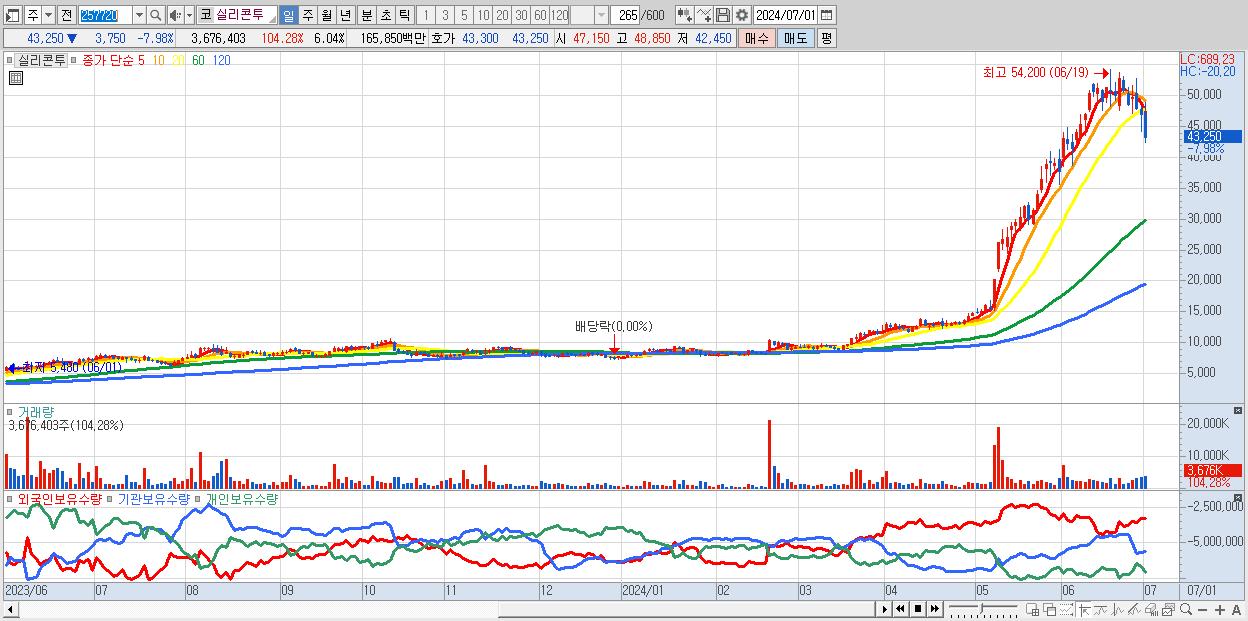Screen dimensions: 1248x621
Task: Select the 60 interval button
Action: tap(540, 15)
